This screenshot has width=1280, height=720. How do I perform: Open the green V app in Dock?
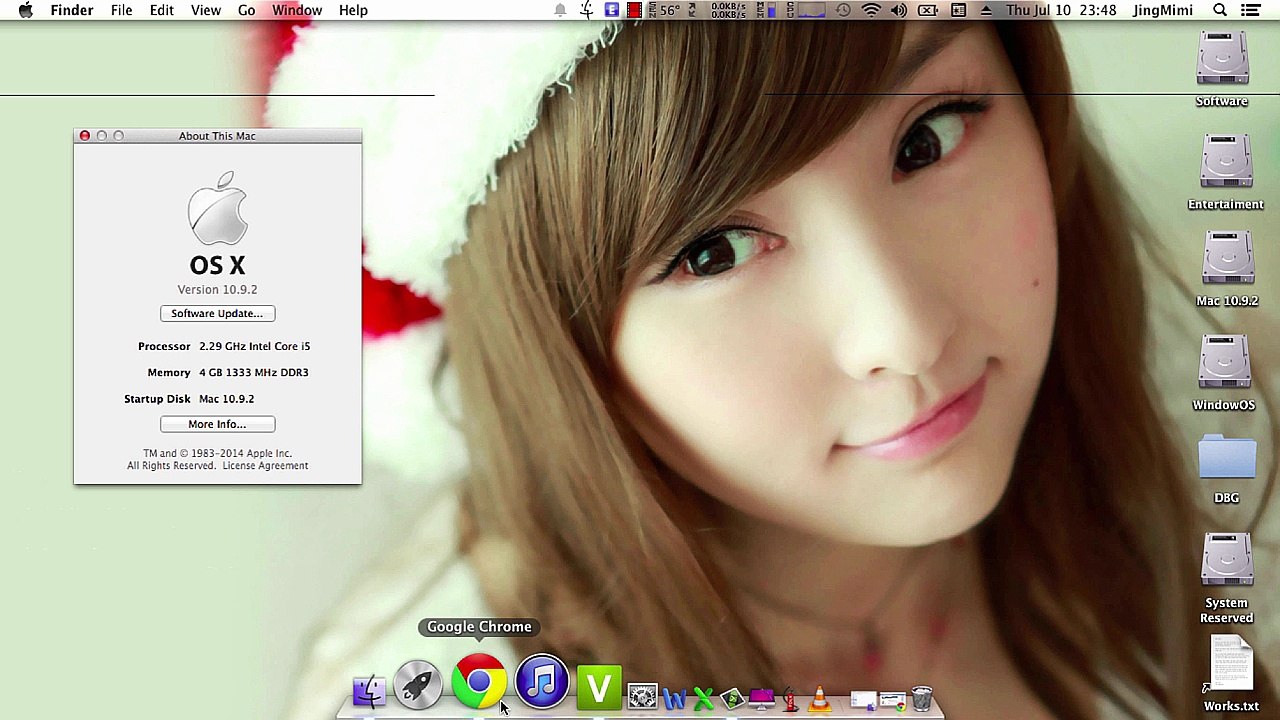[x=599, y=688]
